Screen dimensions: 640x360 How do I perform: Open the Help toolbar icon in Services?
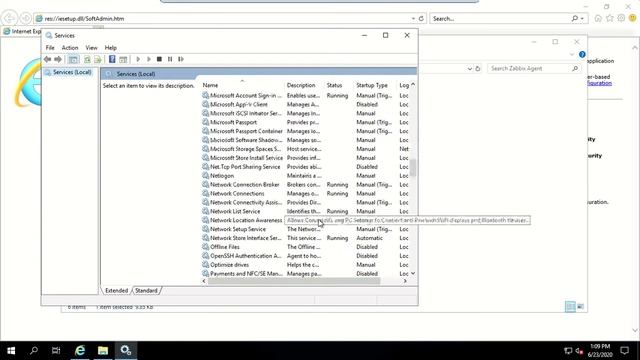[x=112, y=59]
